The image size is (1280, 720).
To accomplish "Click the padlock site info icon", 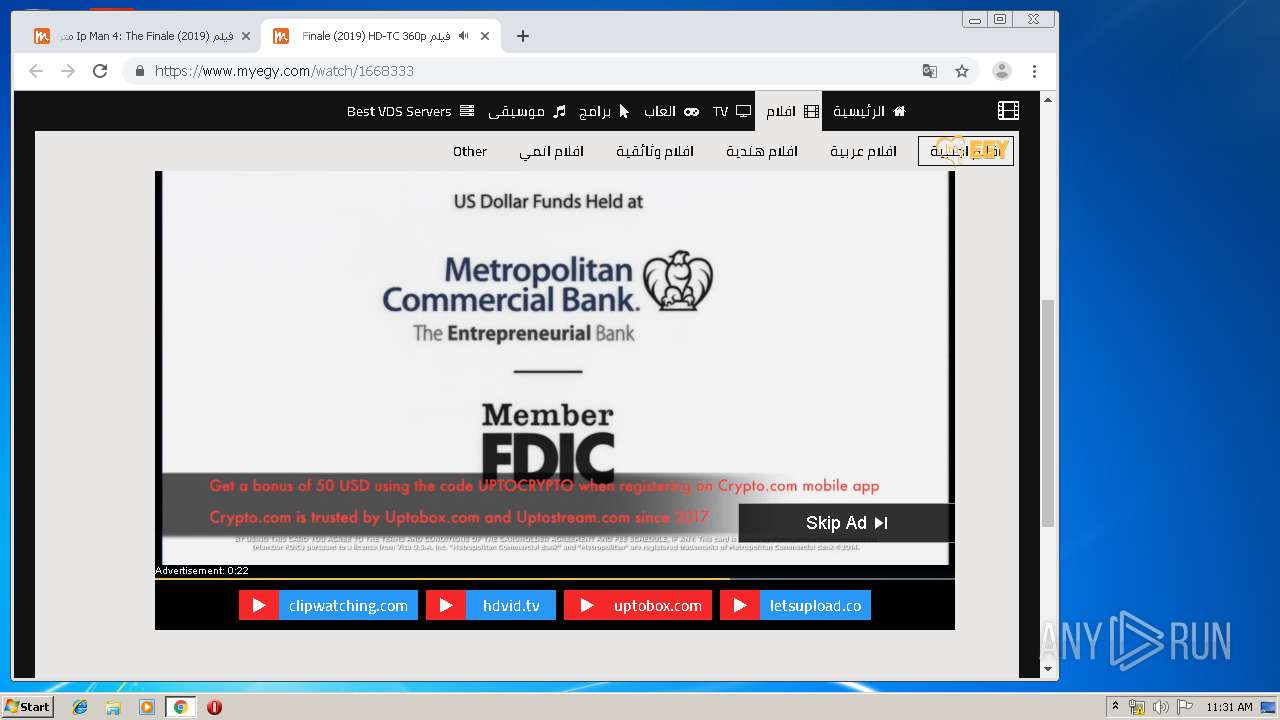I will 139,71.
